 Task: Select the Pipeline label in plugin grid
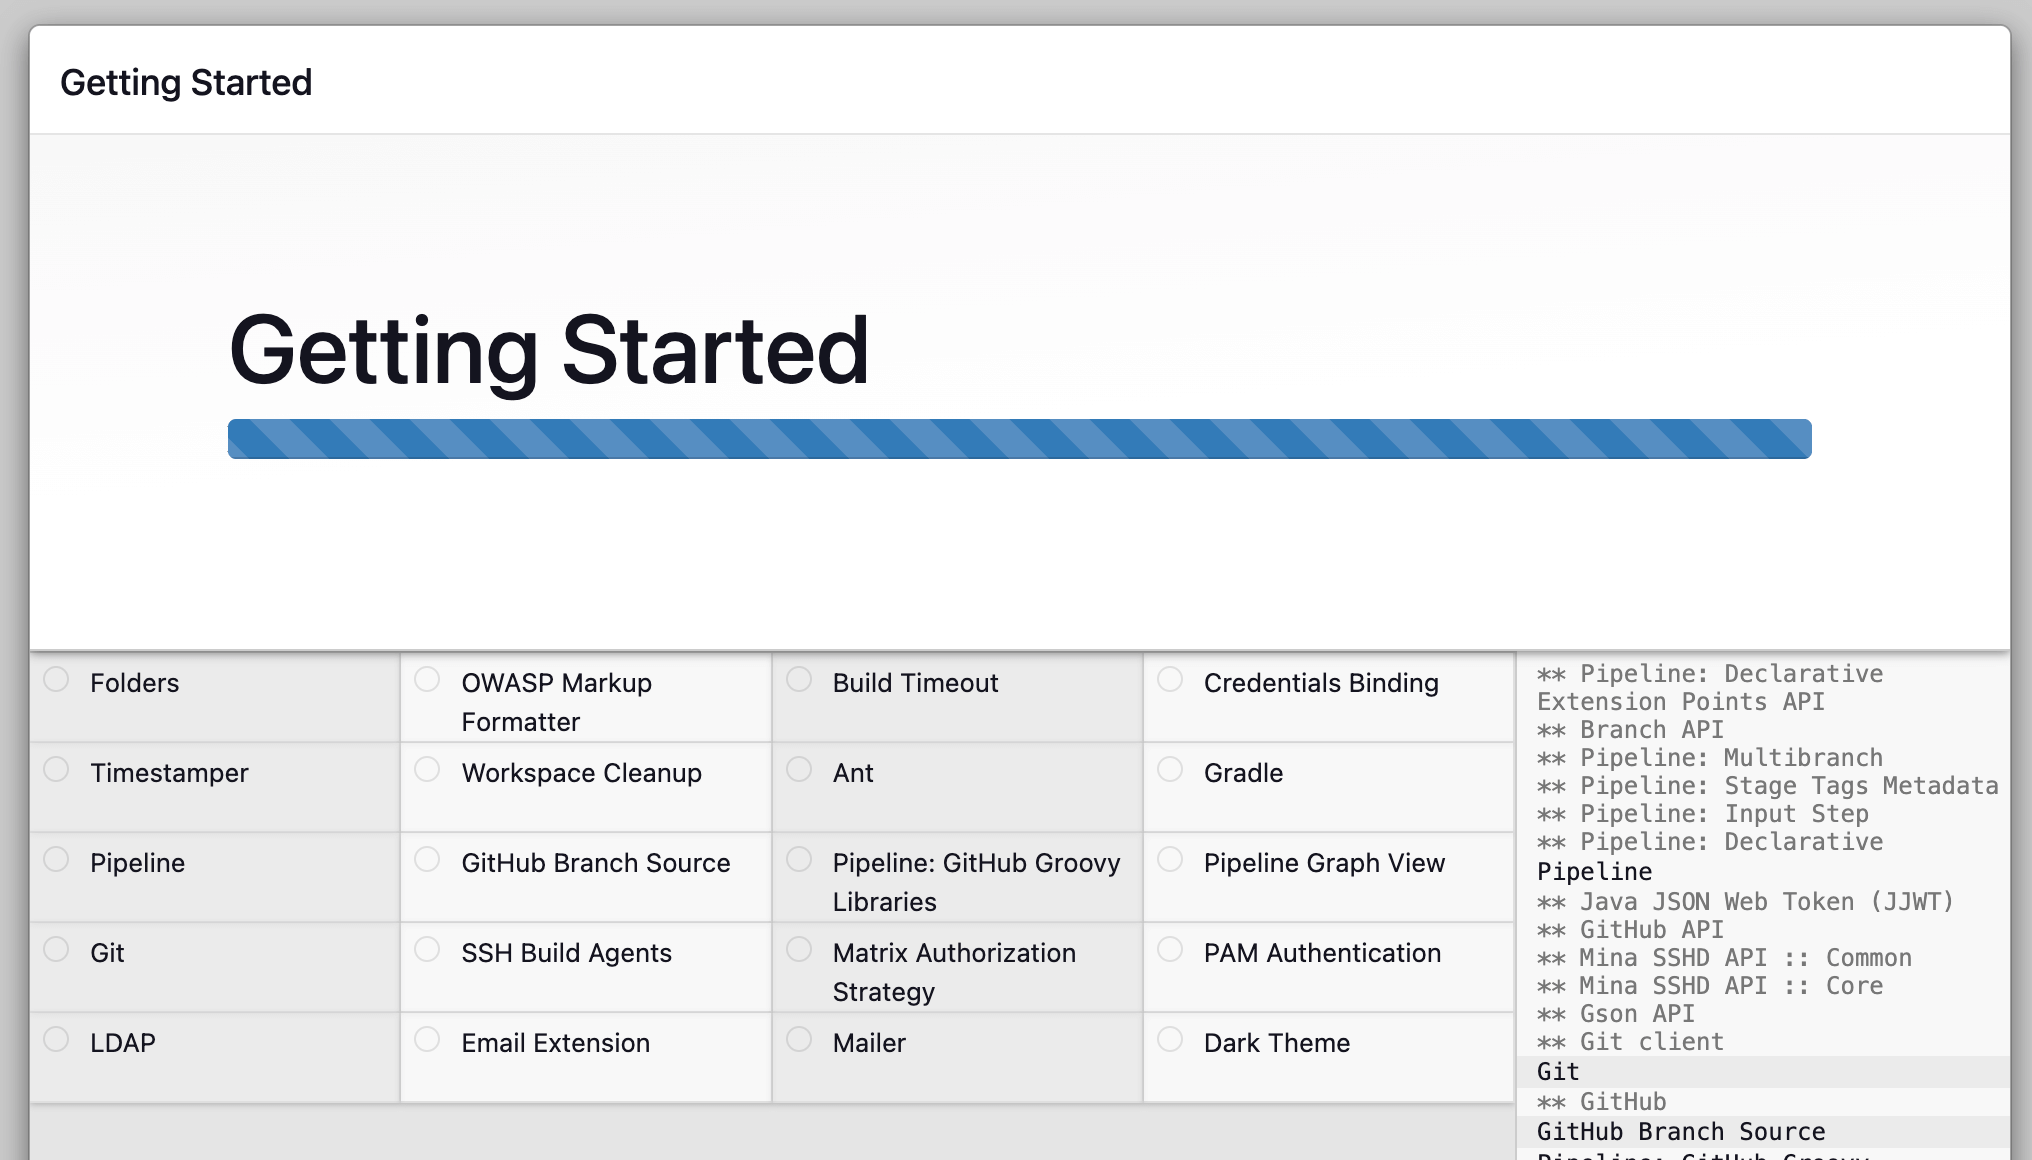(137, 863)
